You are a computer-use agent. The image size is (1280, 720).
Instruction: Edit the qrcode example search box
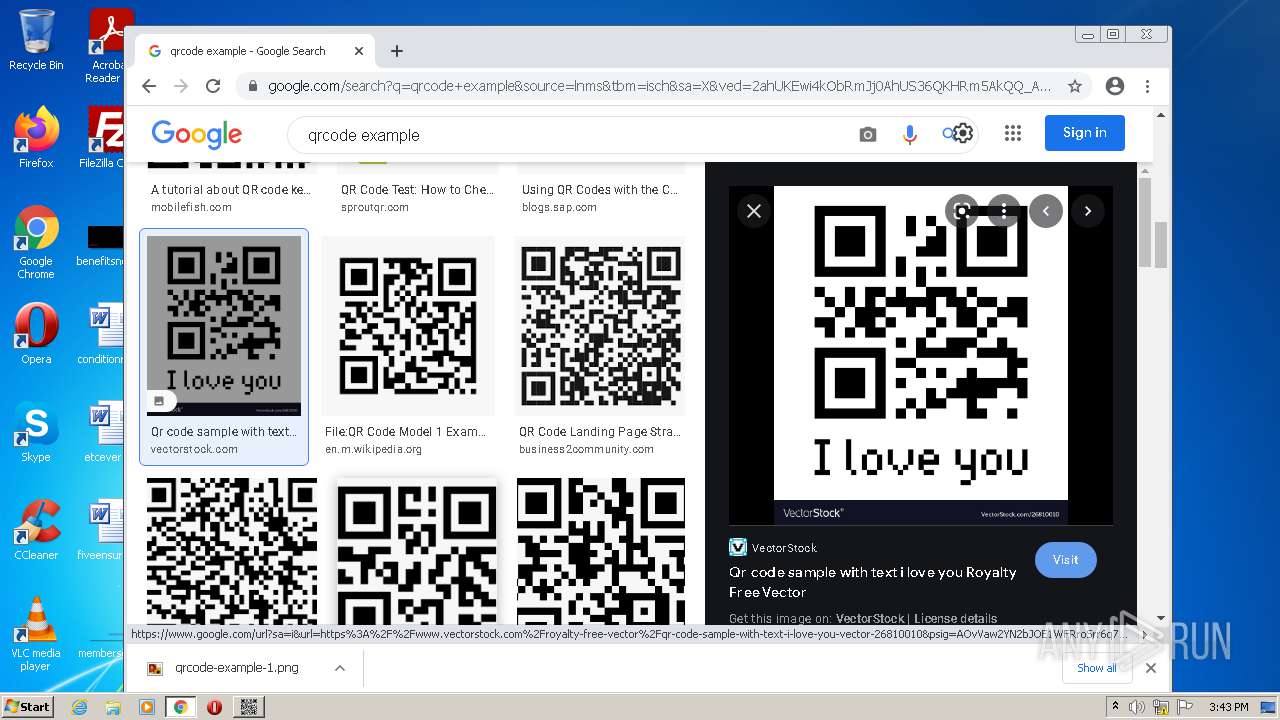pos(570,135)
